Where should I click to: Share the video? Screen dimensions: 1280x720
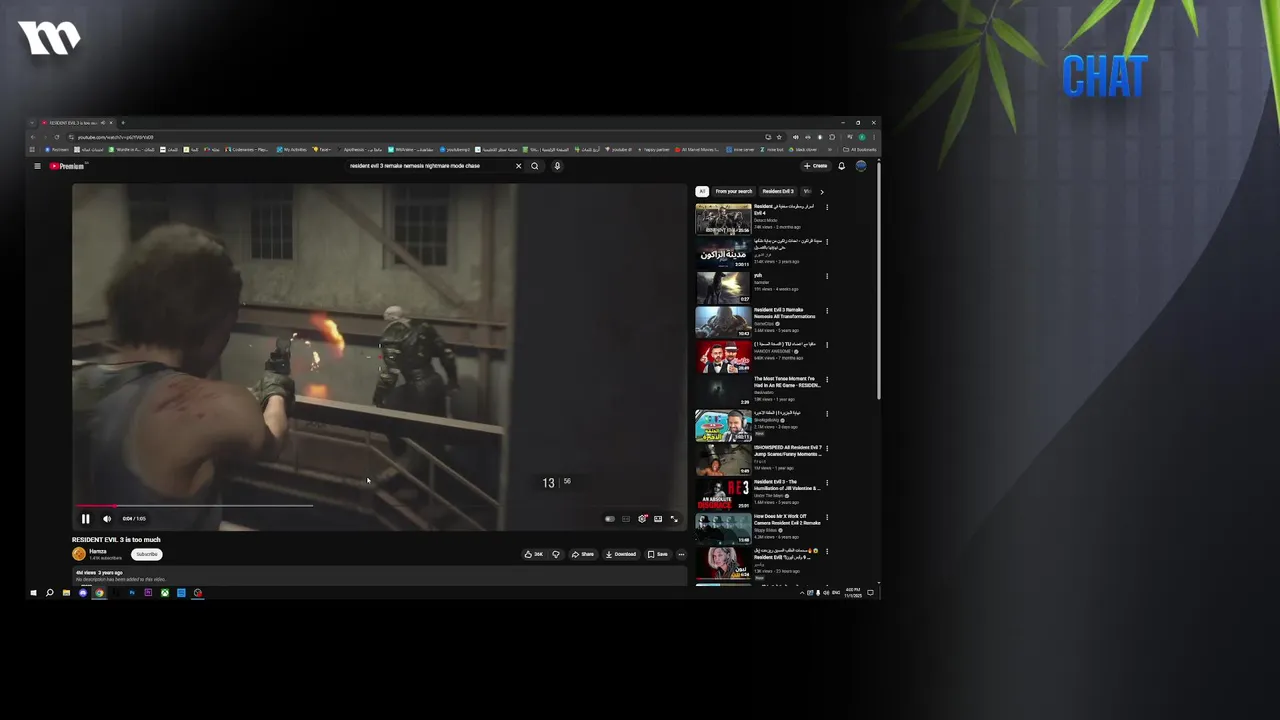[583, 554]
